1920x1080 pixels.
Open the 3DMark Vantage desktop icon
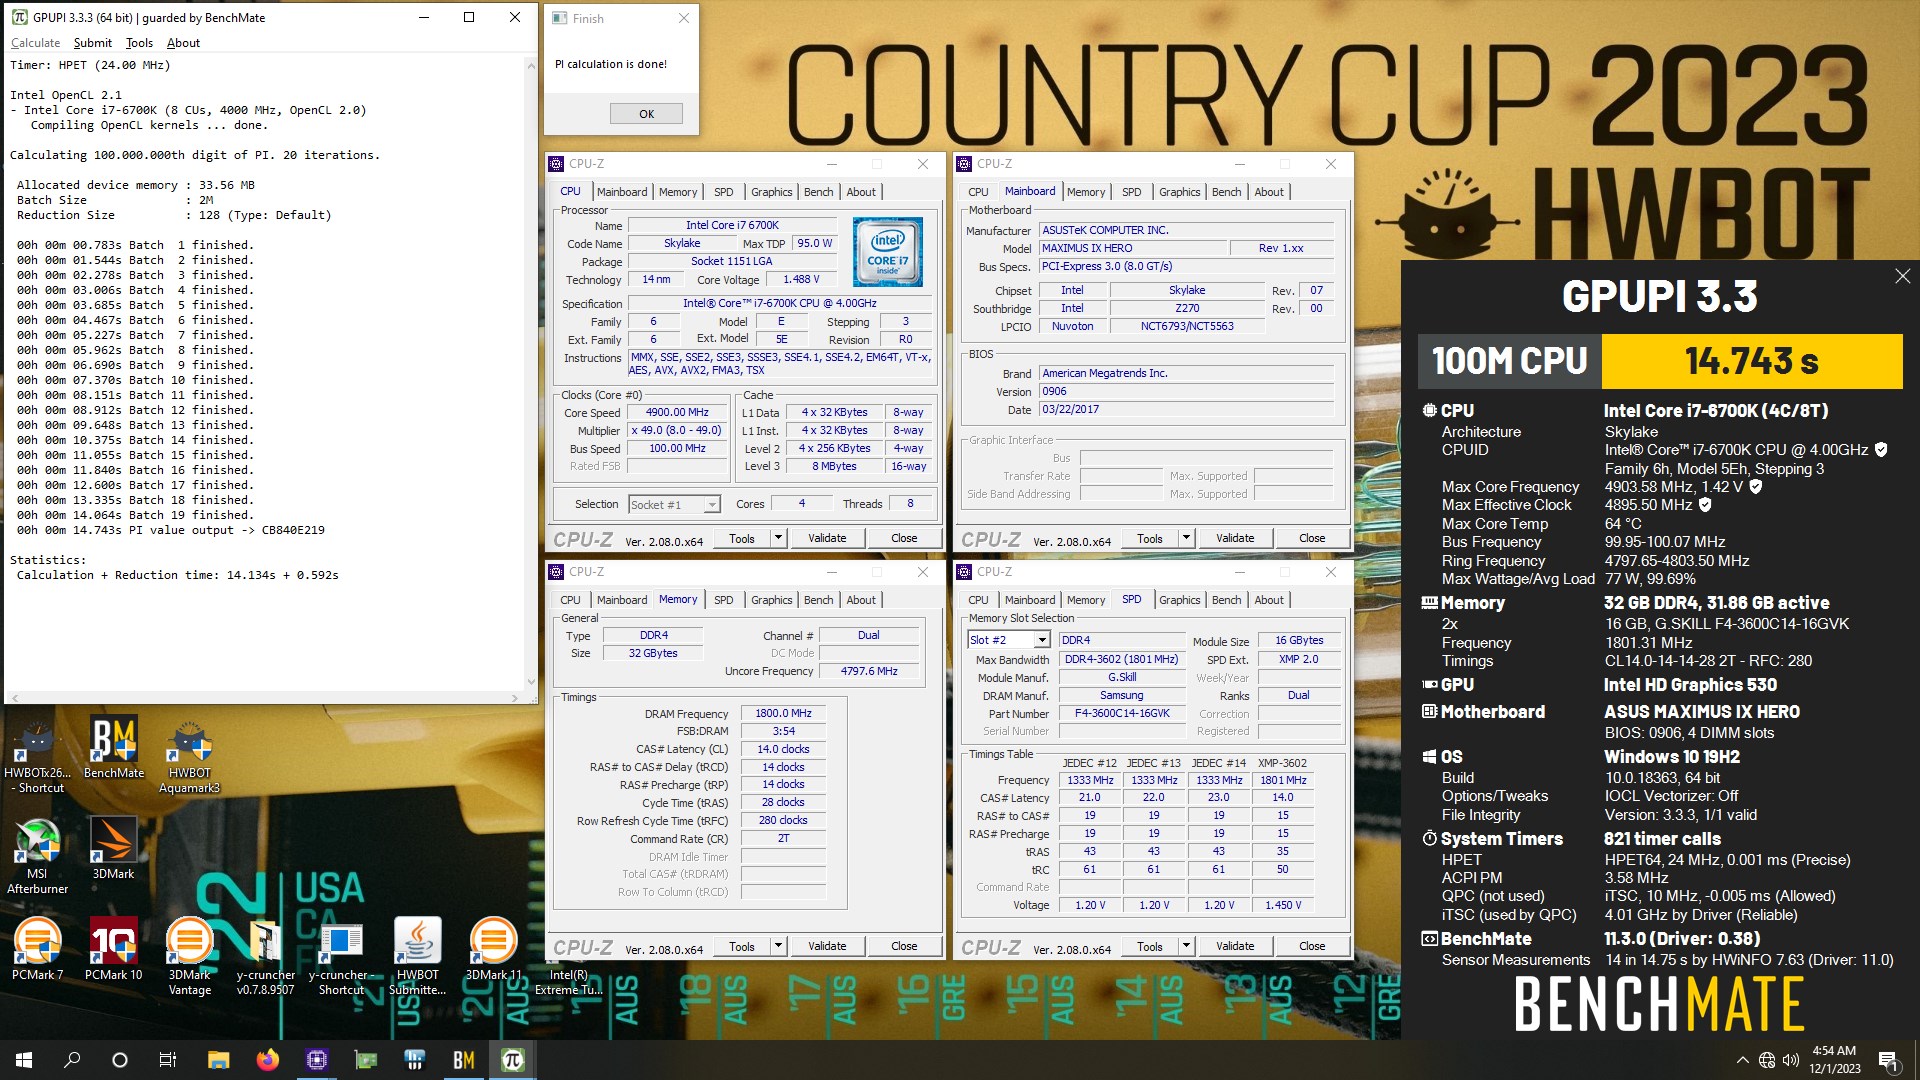point(189,957)
